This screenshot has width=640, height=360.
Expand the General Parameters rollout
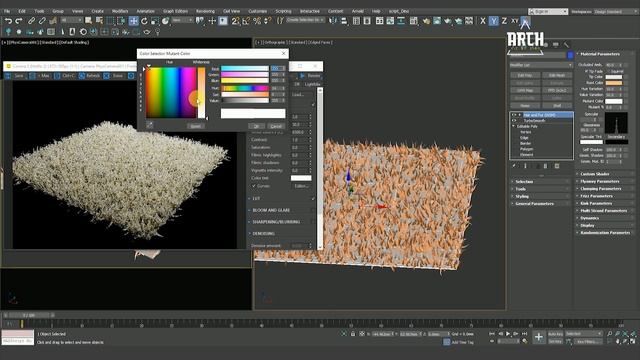click(541, 204)
